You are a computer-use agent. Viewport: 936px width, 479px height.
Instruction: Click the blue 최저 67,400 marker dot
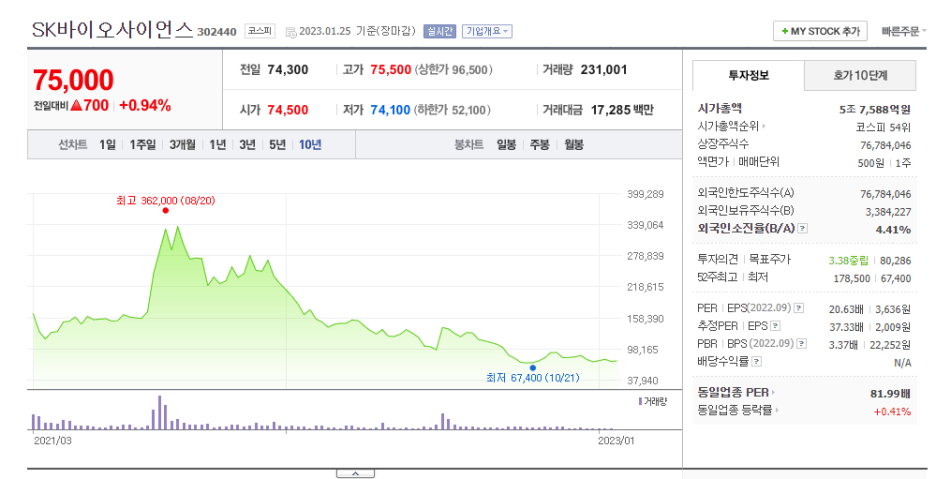532,368
